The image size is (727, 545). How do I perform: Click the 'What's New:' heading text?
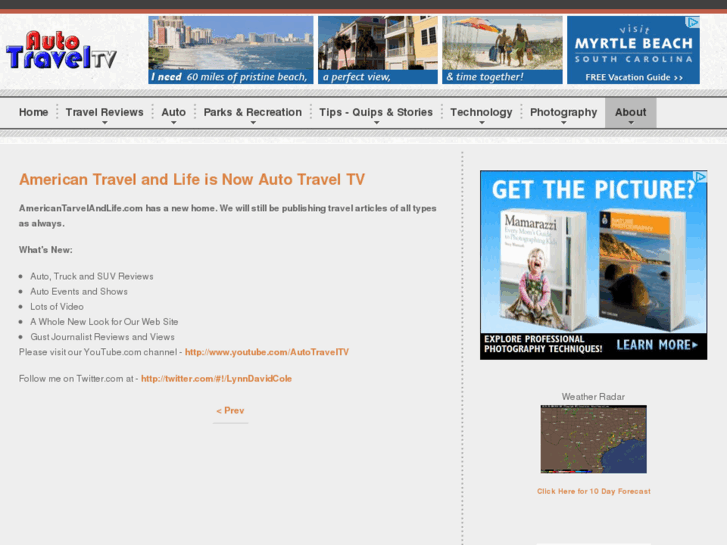coord(45,250)
